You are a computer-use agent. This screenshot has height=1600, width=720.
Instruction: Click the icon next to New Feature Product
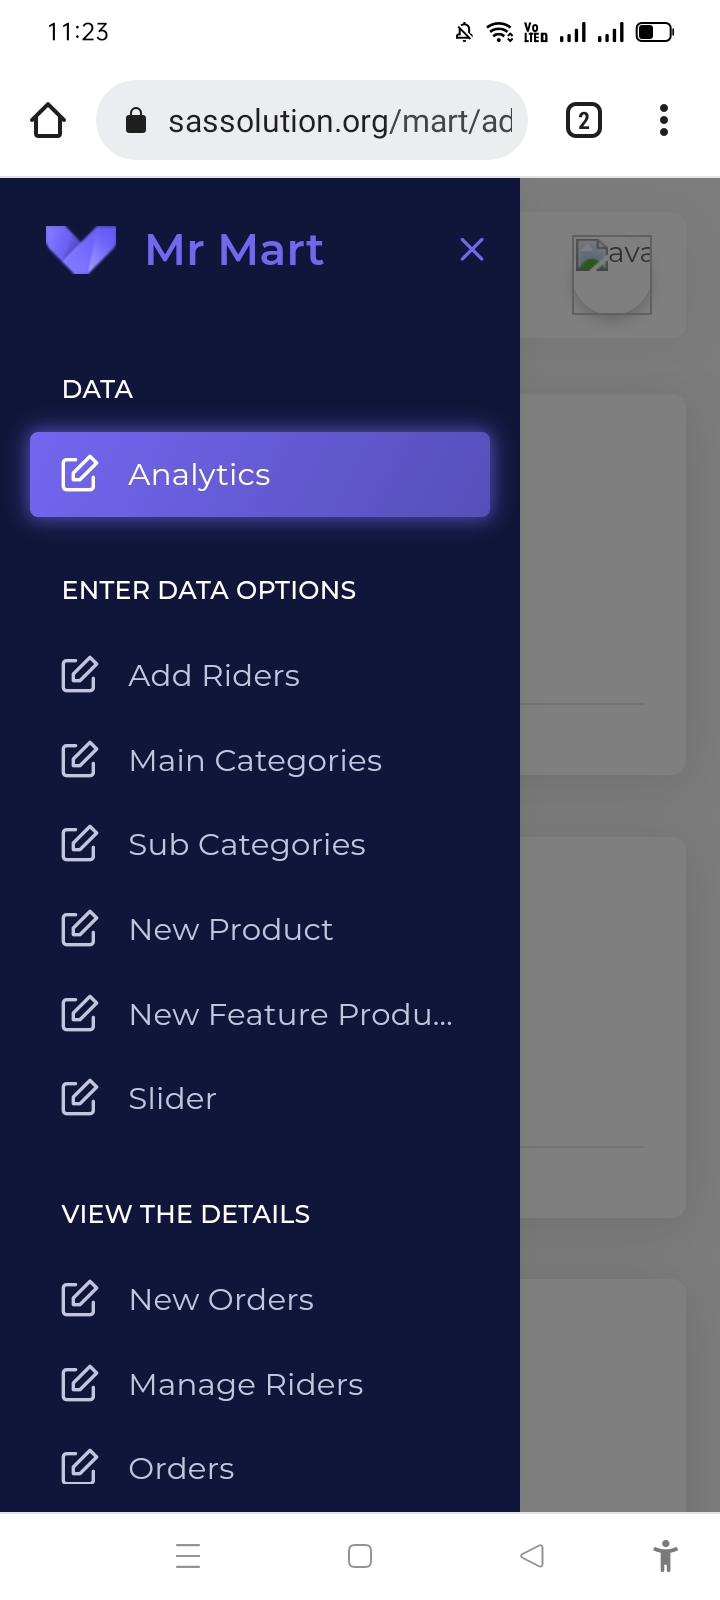tap(79, 1014)
